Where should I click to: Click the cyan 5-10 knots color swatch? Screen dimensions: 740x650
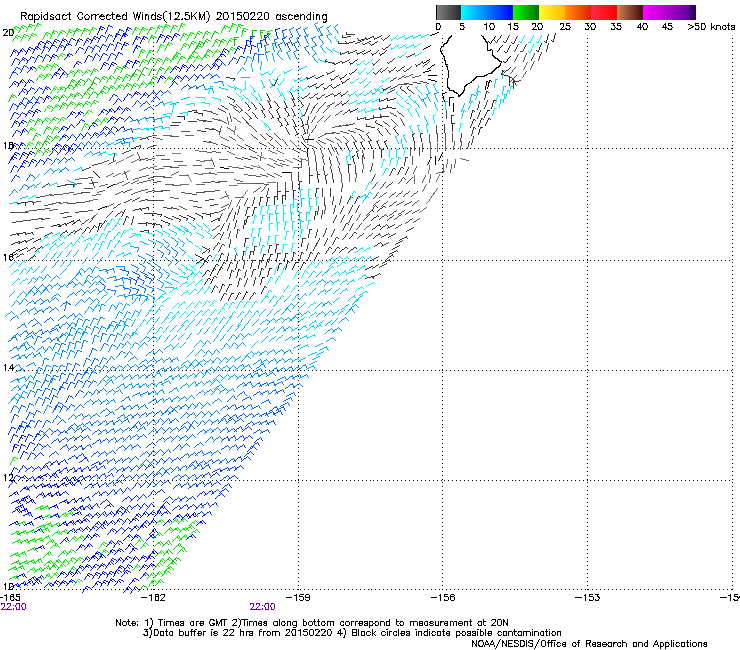pyautogui.click(x=474, y=12)
